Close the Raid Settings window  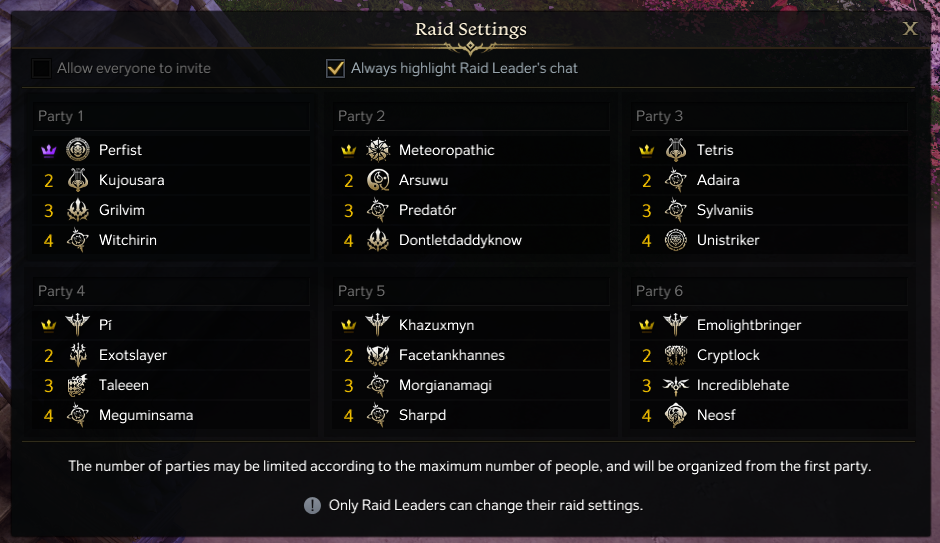click(910, 29)
